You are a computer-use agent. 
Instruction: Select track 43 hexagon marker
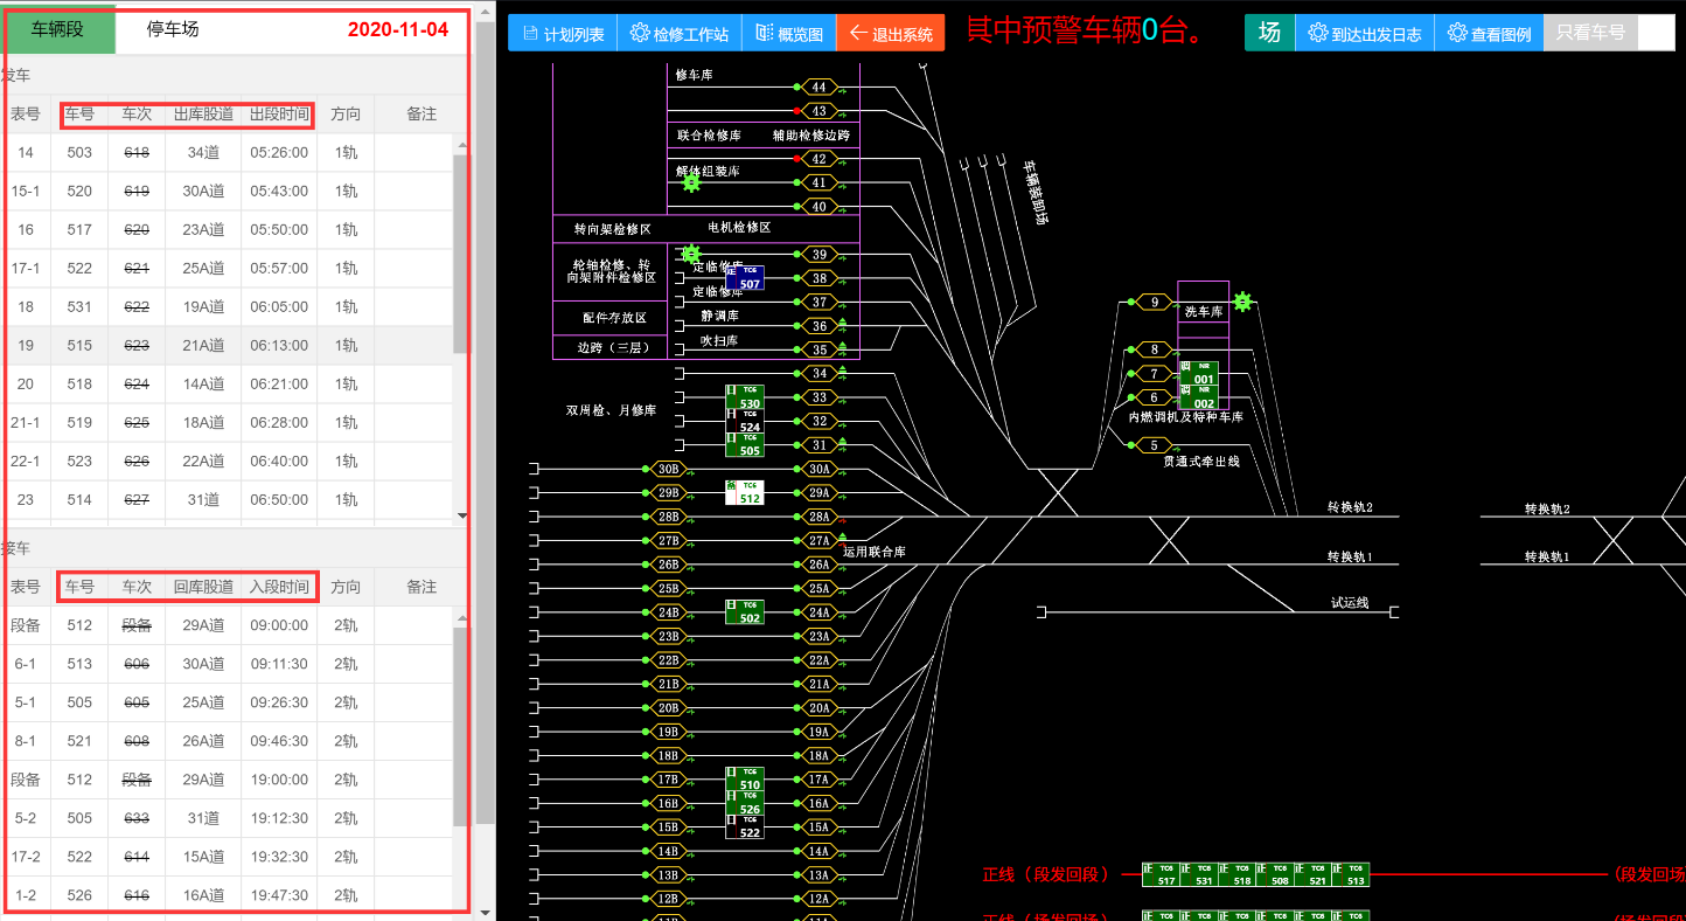(819, 111)
